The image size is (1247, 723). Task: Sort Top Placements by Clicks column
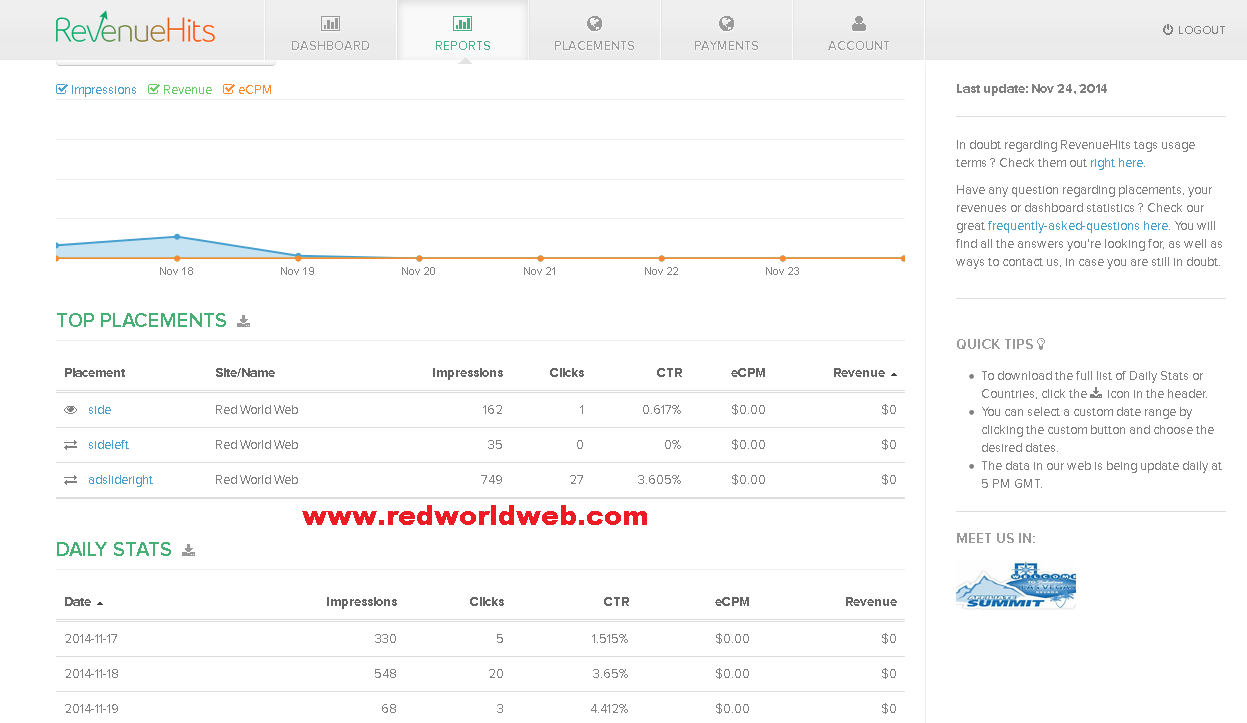[x=566, y=373]
